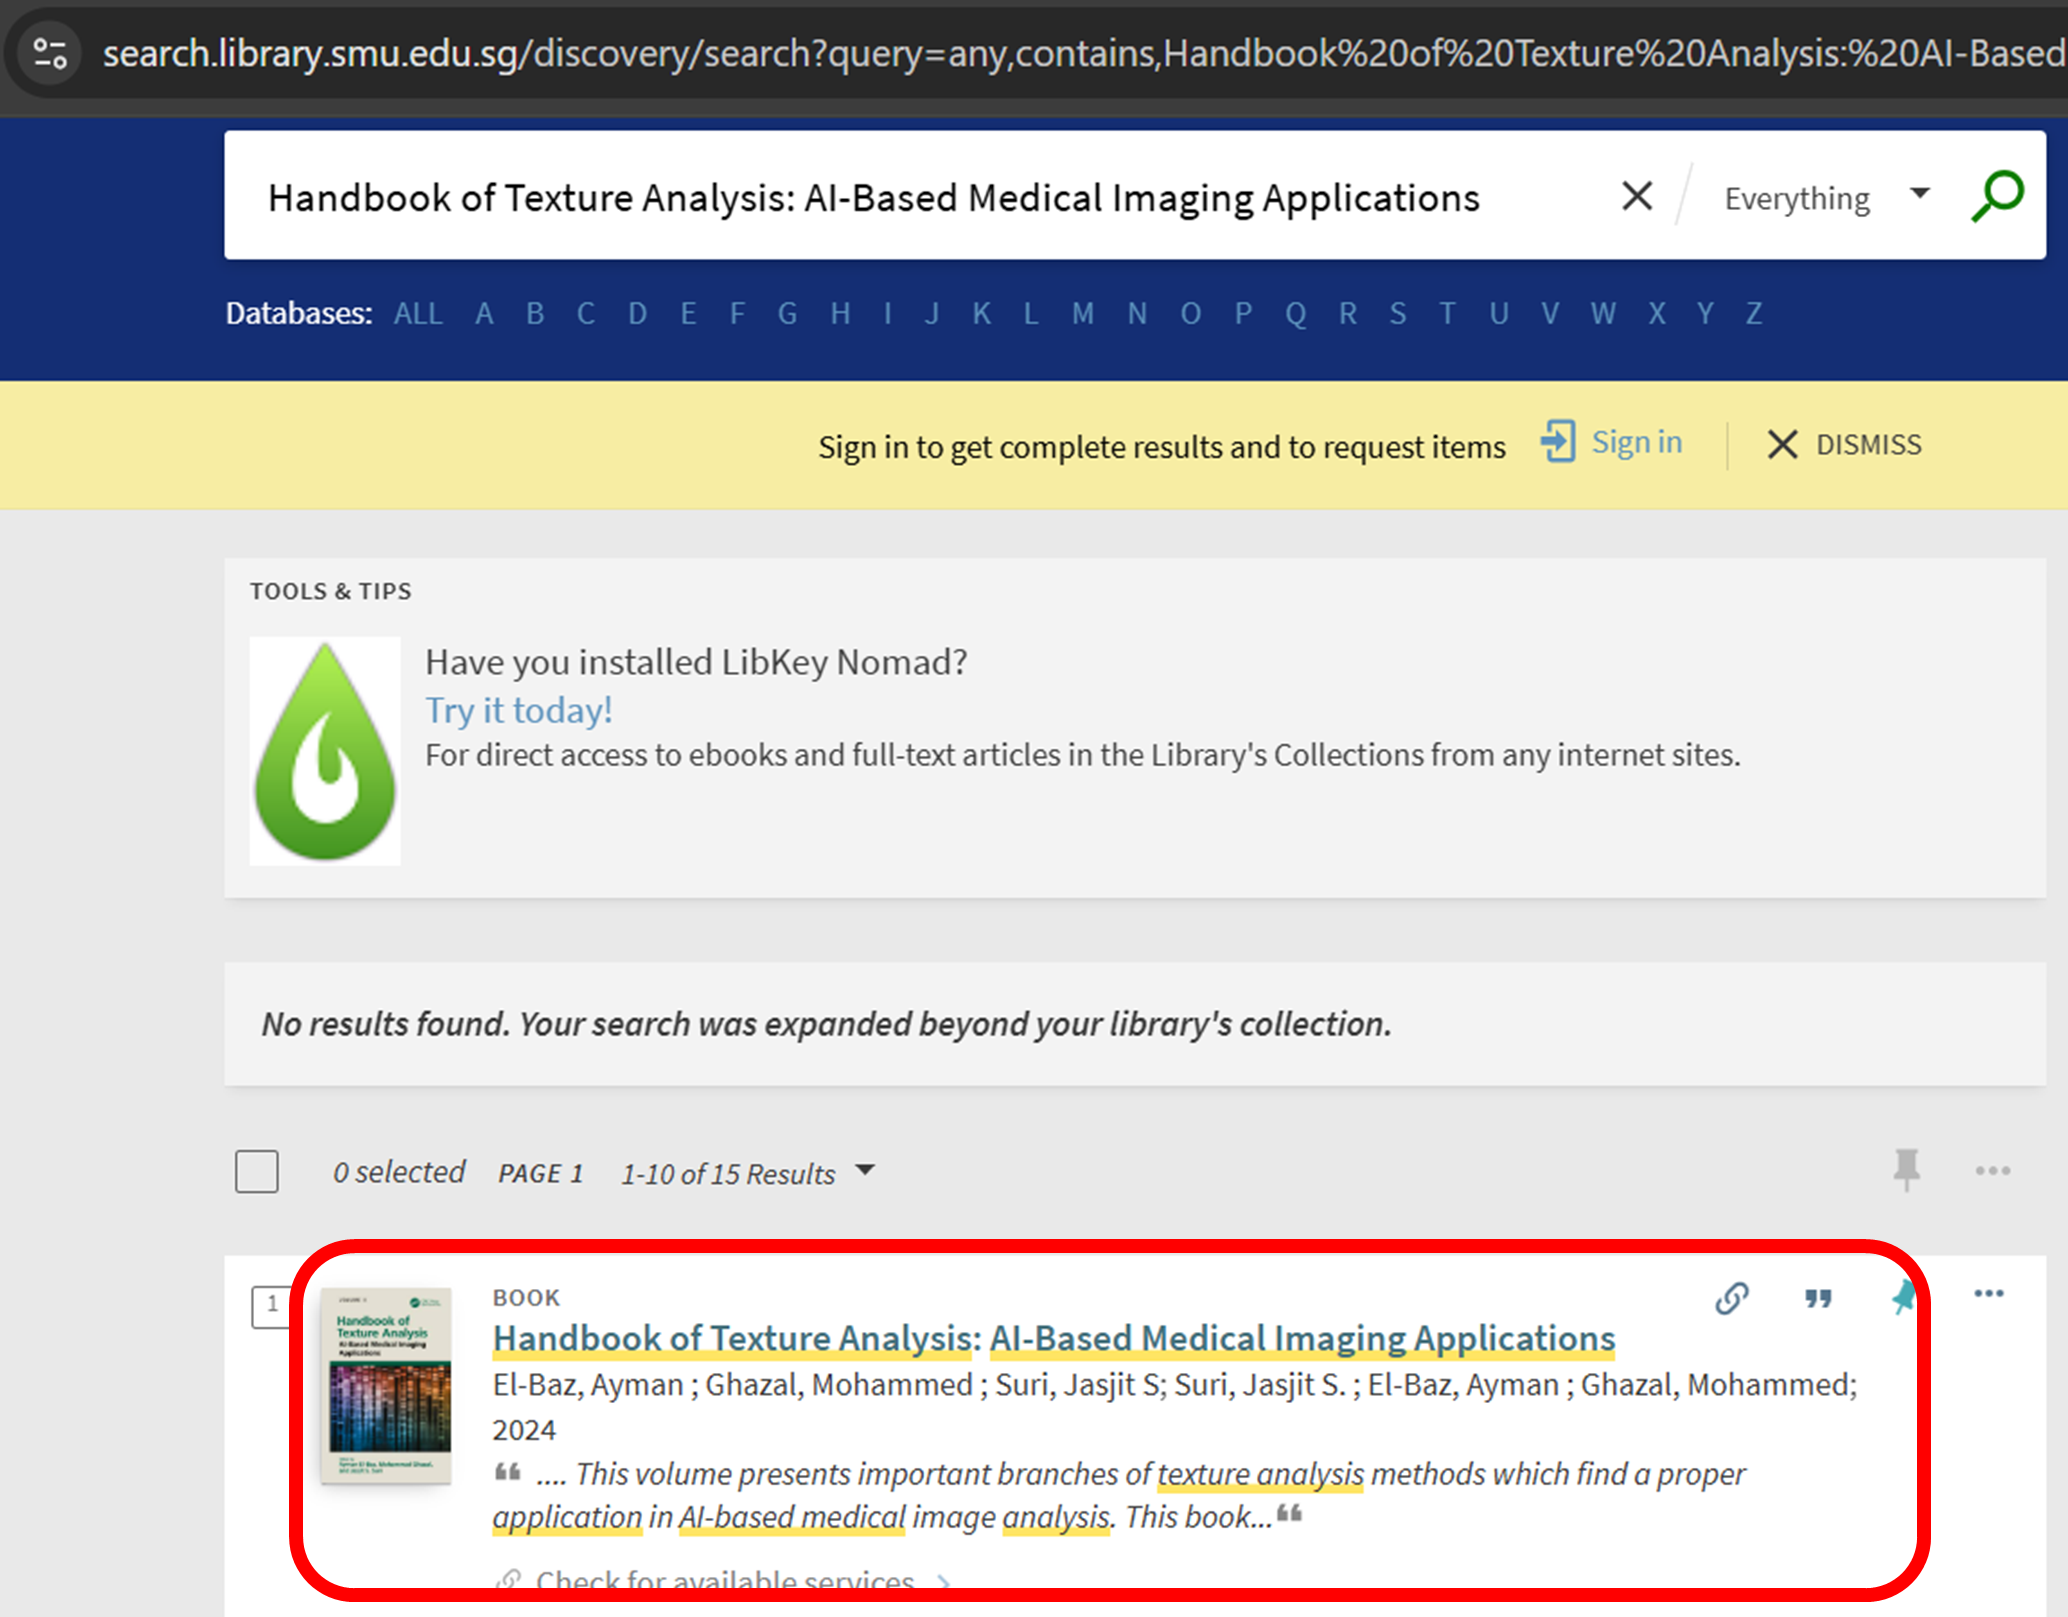
Task: Select ALL in Databases letter list
Action: [417, 314]
